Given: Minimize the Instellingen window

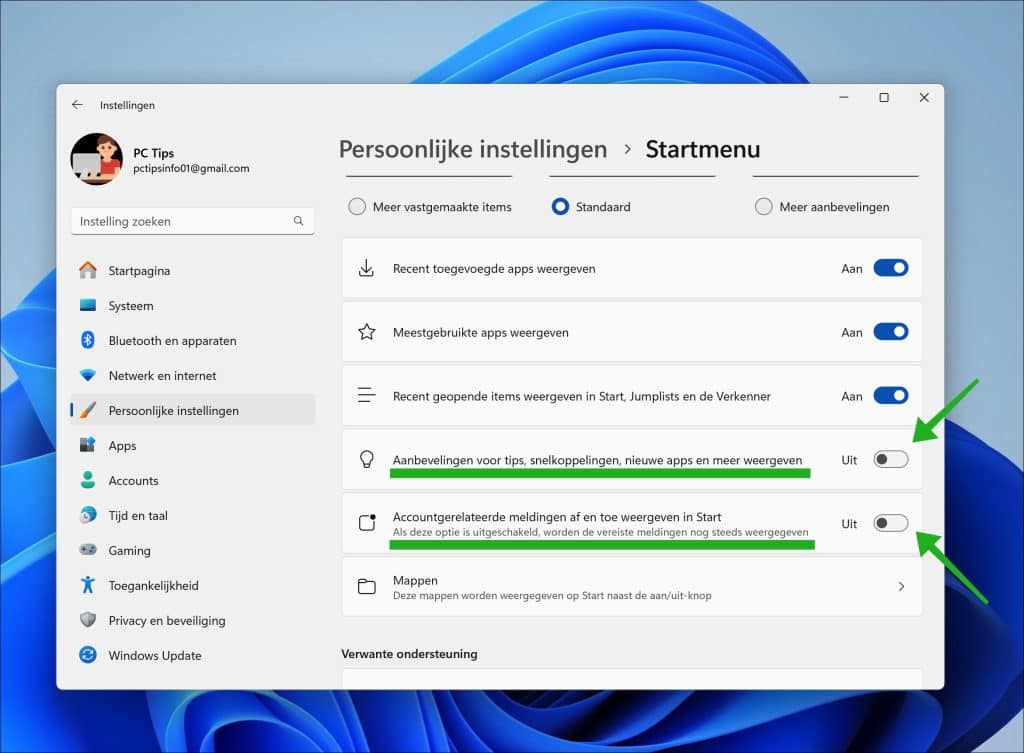Looking at the screenshot, I should [x=844, y=97].
